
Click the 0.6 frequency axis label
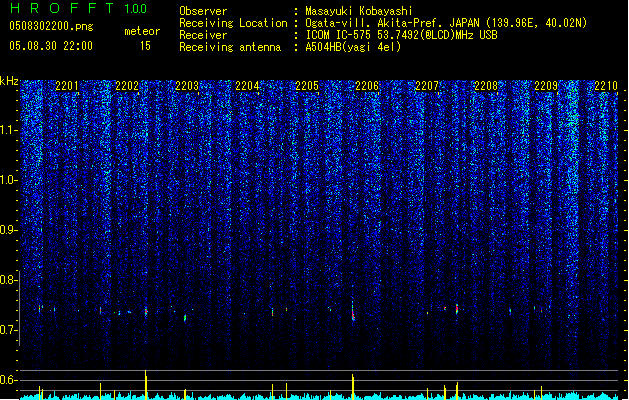[x=8, y=380]
